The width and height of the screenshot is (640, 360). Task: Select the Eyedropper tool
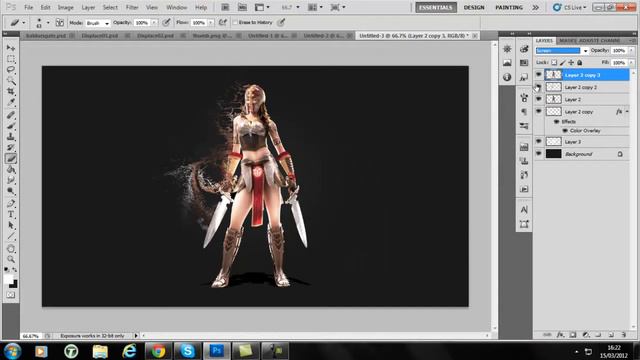coord(11,103)
